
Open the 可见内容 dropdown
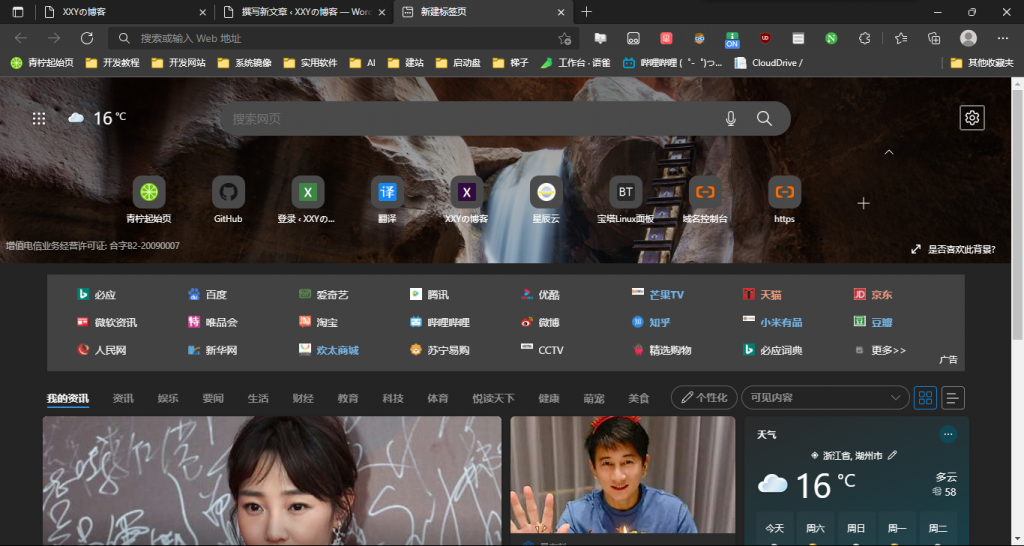pos(824,398)
